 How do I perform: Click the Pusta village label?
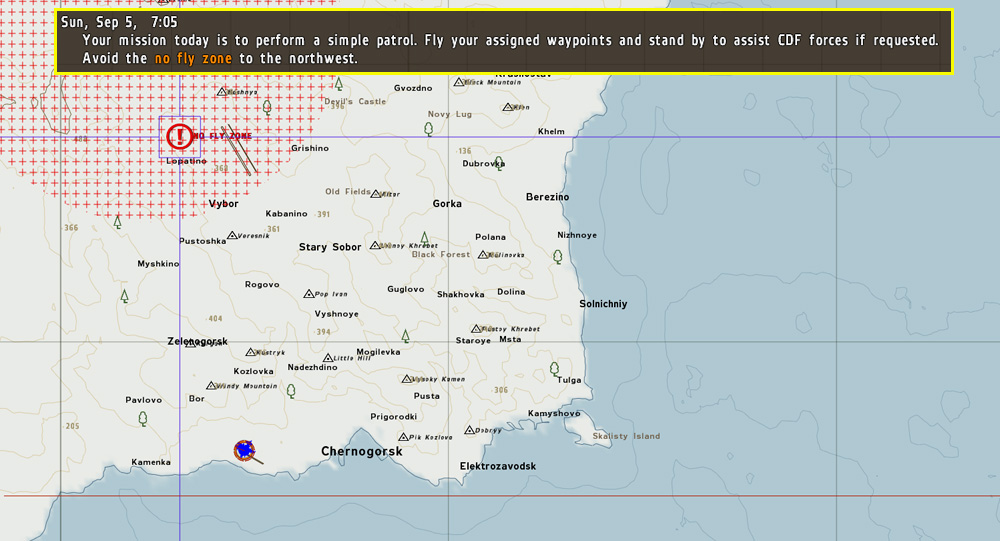[427, 396]
